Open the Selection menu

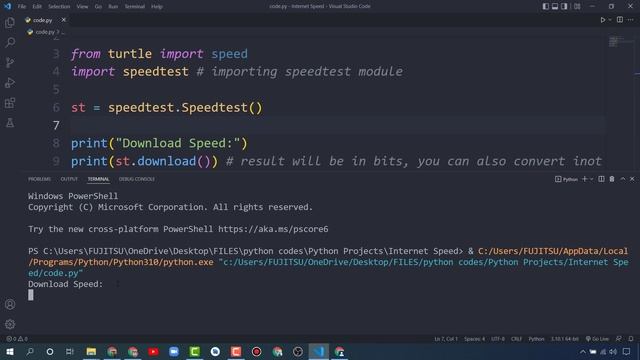click(59, 7)
